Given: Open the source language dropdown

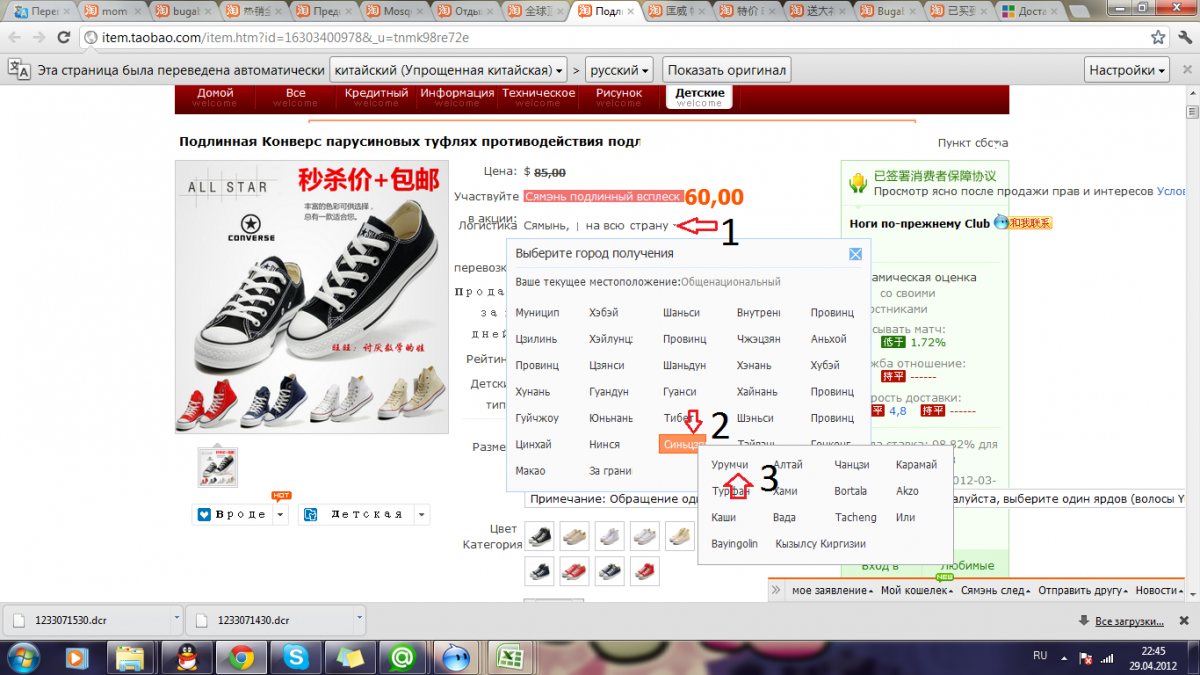Looking at the screenshot, I should tap(450, 70).
